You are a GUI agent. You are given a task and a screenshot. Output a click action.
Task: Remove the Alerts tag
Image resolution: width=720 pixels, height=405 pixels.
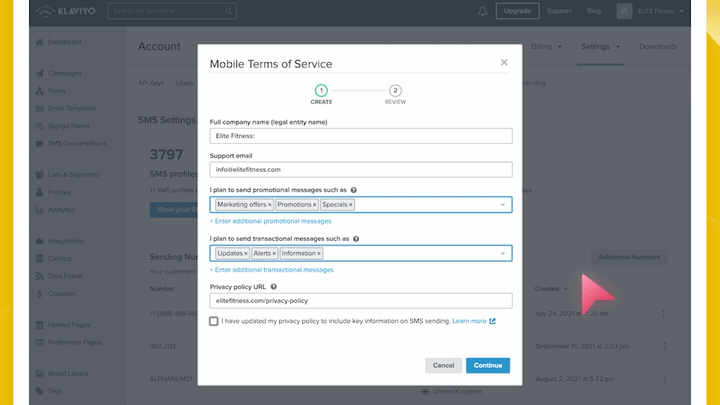point(274,253)
